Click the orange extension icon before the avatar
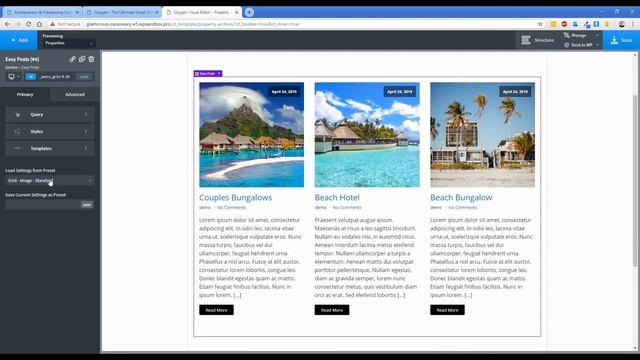 pos(607,24)
